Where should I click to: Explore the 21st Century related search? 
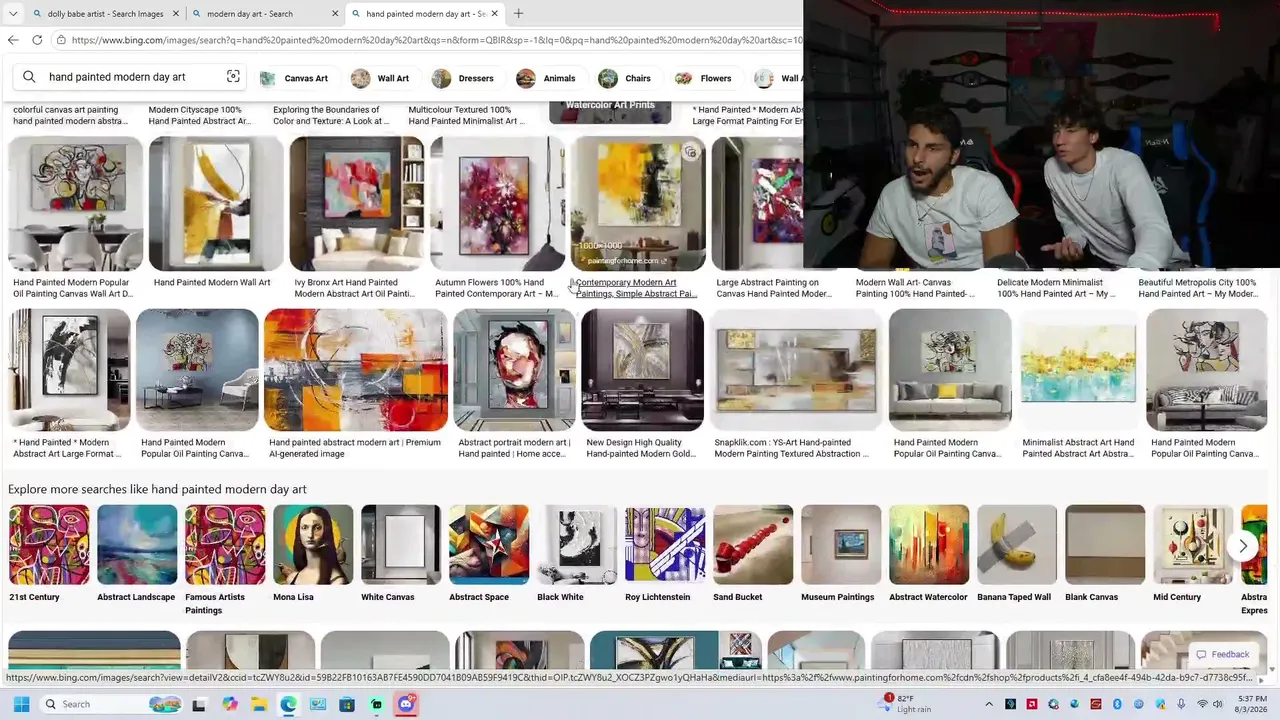(x=49, y=556)
